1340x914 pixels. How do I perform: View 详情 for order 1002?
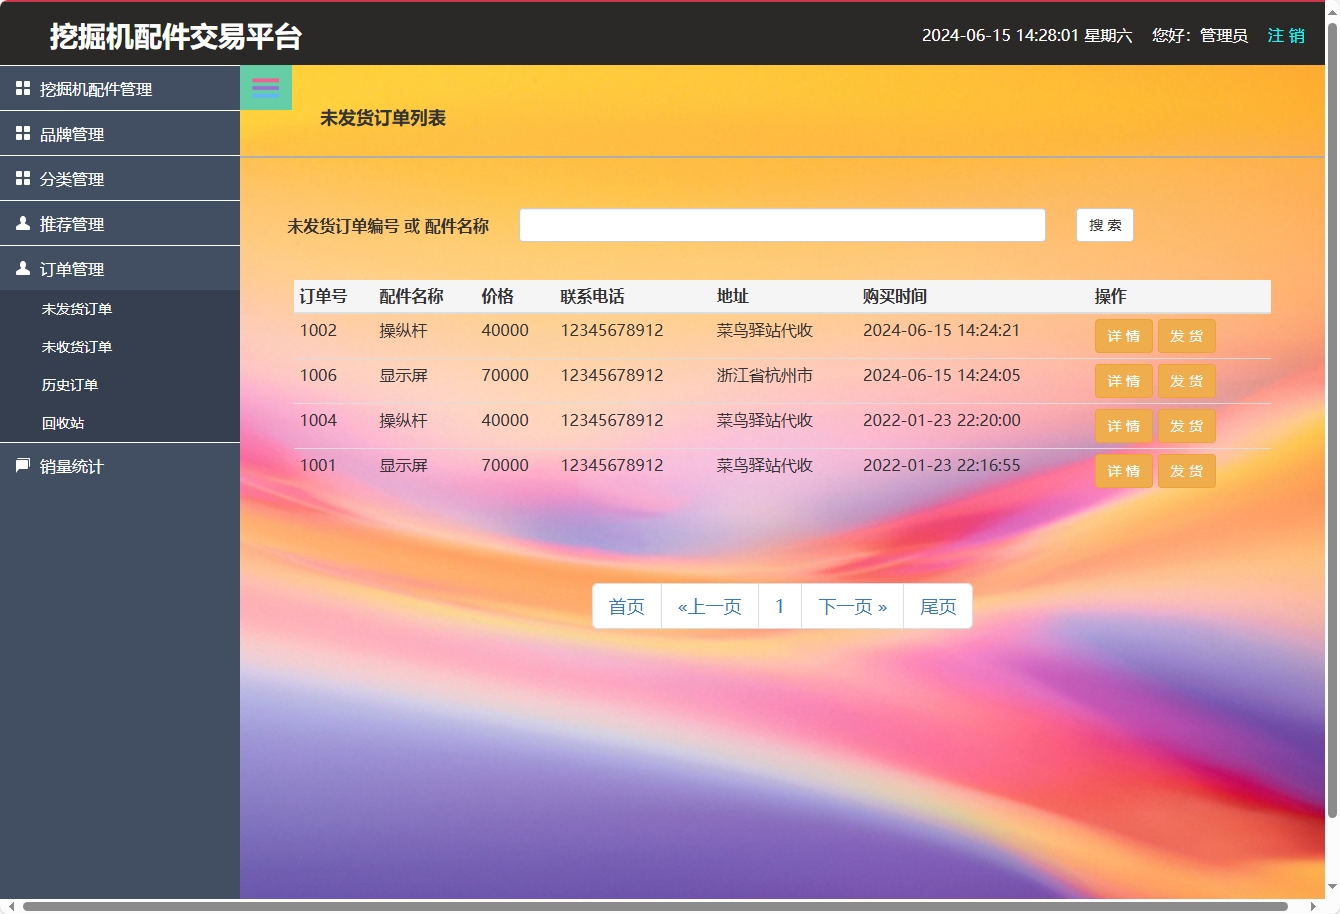pos(1123,336)
